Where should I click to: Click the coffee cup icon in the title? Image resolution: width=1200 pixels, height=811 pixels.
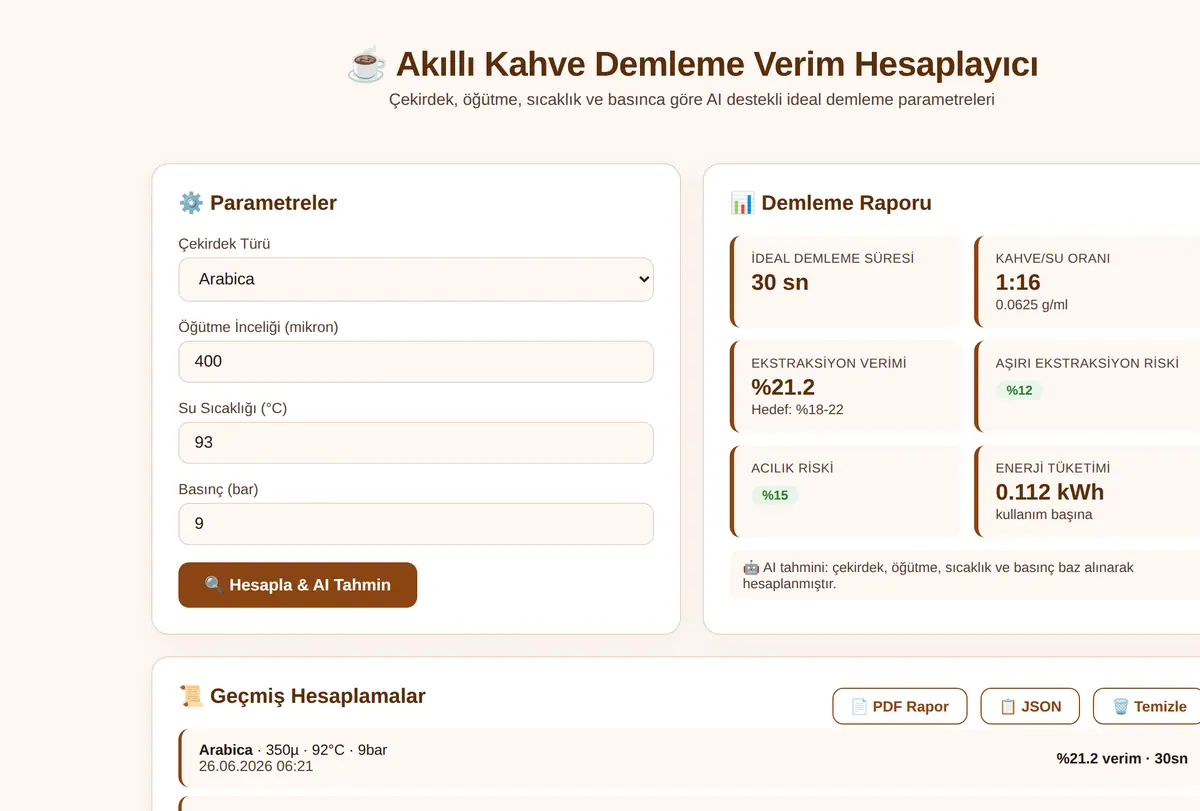pyautogui.click(x=366, y=64)
